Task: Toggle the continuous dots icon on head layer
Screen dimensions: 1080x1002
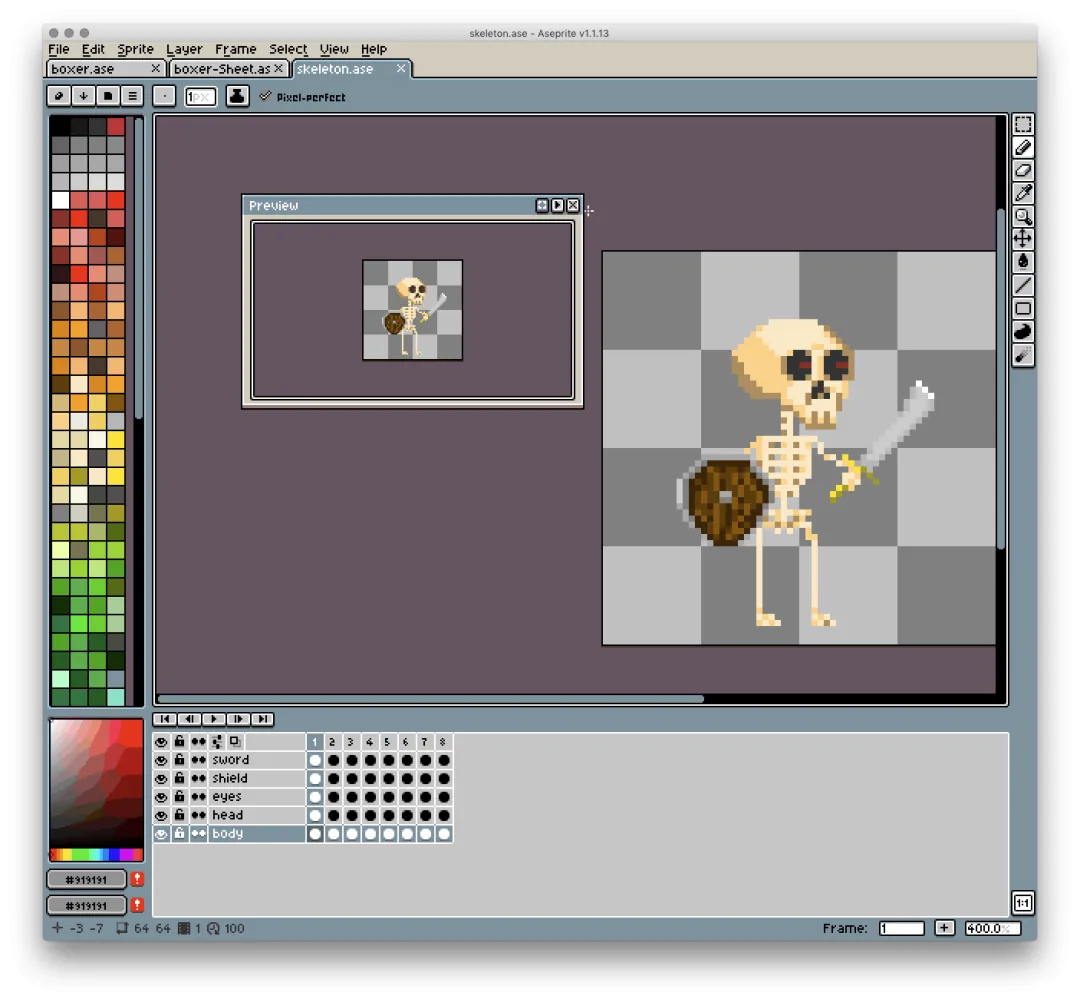Action: pyautogui.click(x=198, y=815)
